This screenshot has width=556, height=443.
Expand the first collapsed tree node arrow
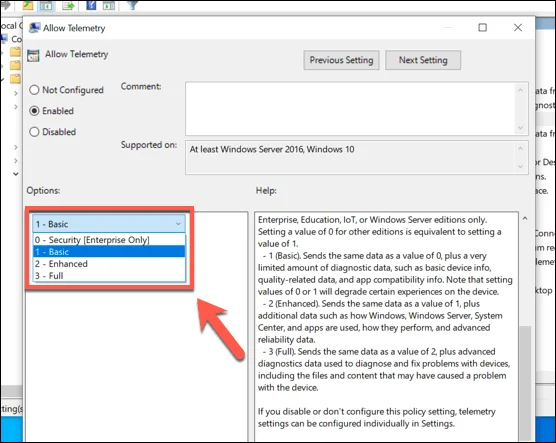click(x=16, y=93)
